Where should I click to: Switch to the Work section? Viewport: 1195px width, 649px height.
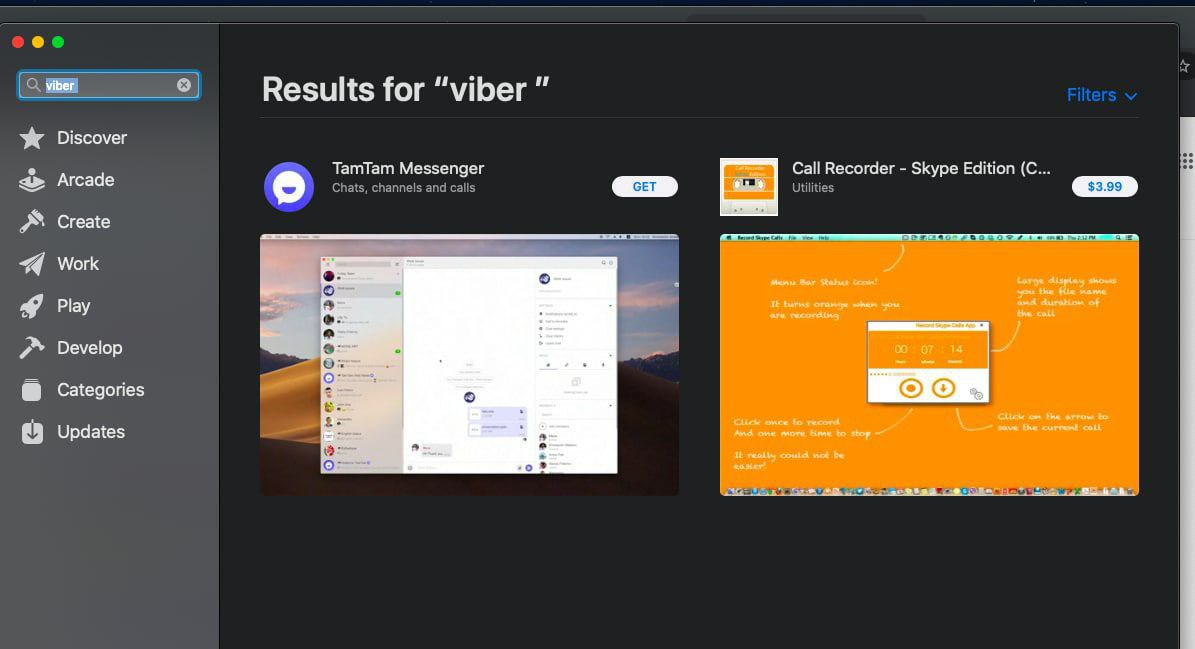tap(78, 264)
